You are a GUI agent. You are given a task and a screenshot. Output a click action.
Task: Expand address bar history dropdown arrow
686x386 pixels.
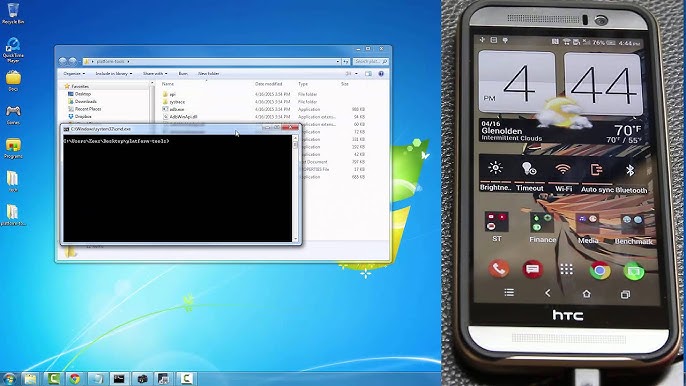click(338, 62)
